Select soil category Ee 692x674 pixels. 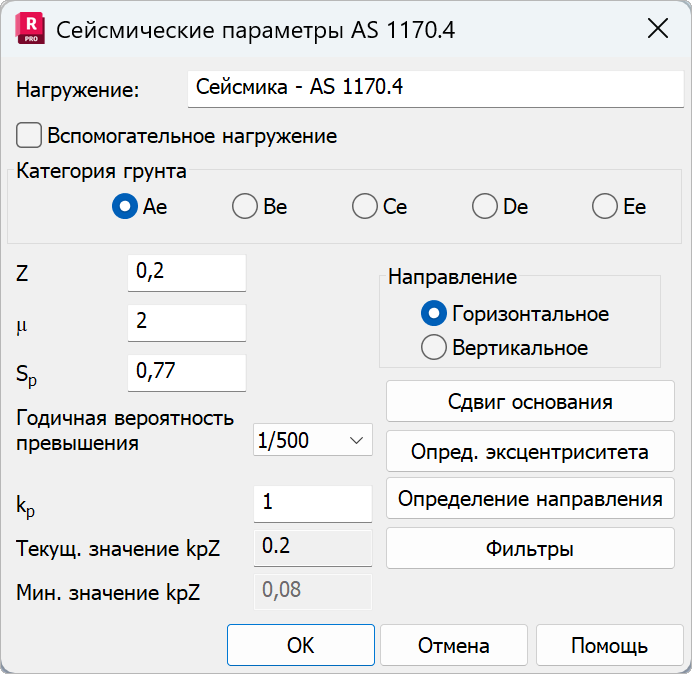click(x=604, y=207)
